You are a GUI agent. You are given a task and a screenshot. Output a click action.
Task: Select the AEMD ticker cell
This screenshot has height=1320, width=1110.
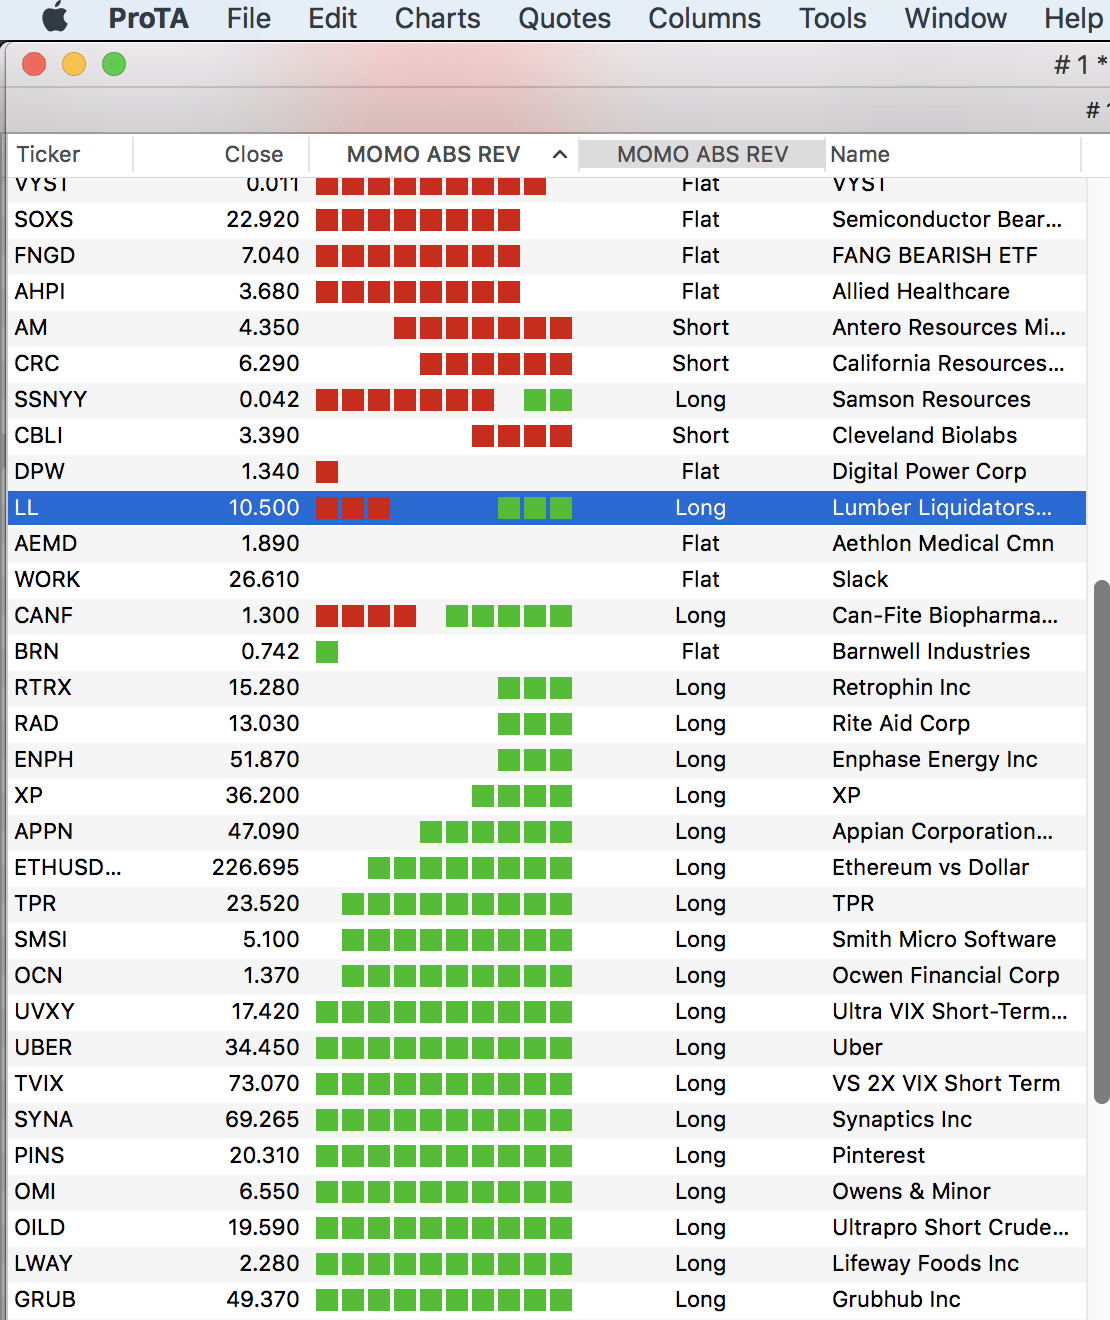[x=46, y=544]
